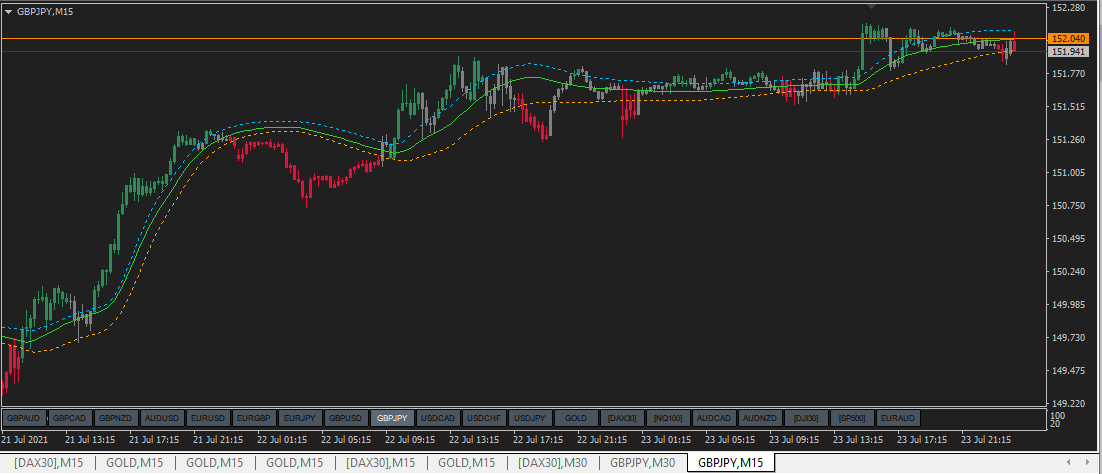Viewport: 1102px width, 474px height.
Task: Switch chart to GBPAUD symbol button
Action: [24, 418]
